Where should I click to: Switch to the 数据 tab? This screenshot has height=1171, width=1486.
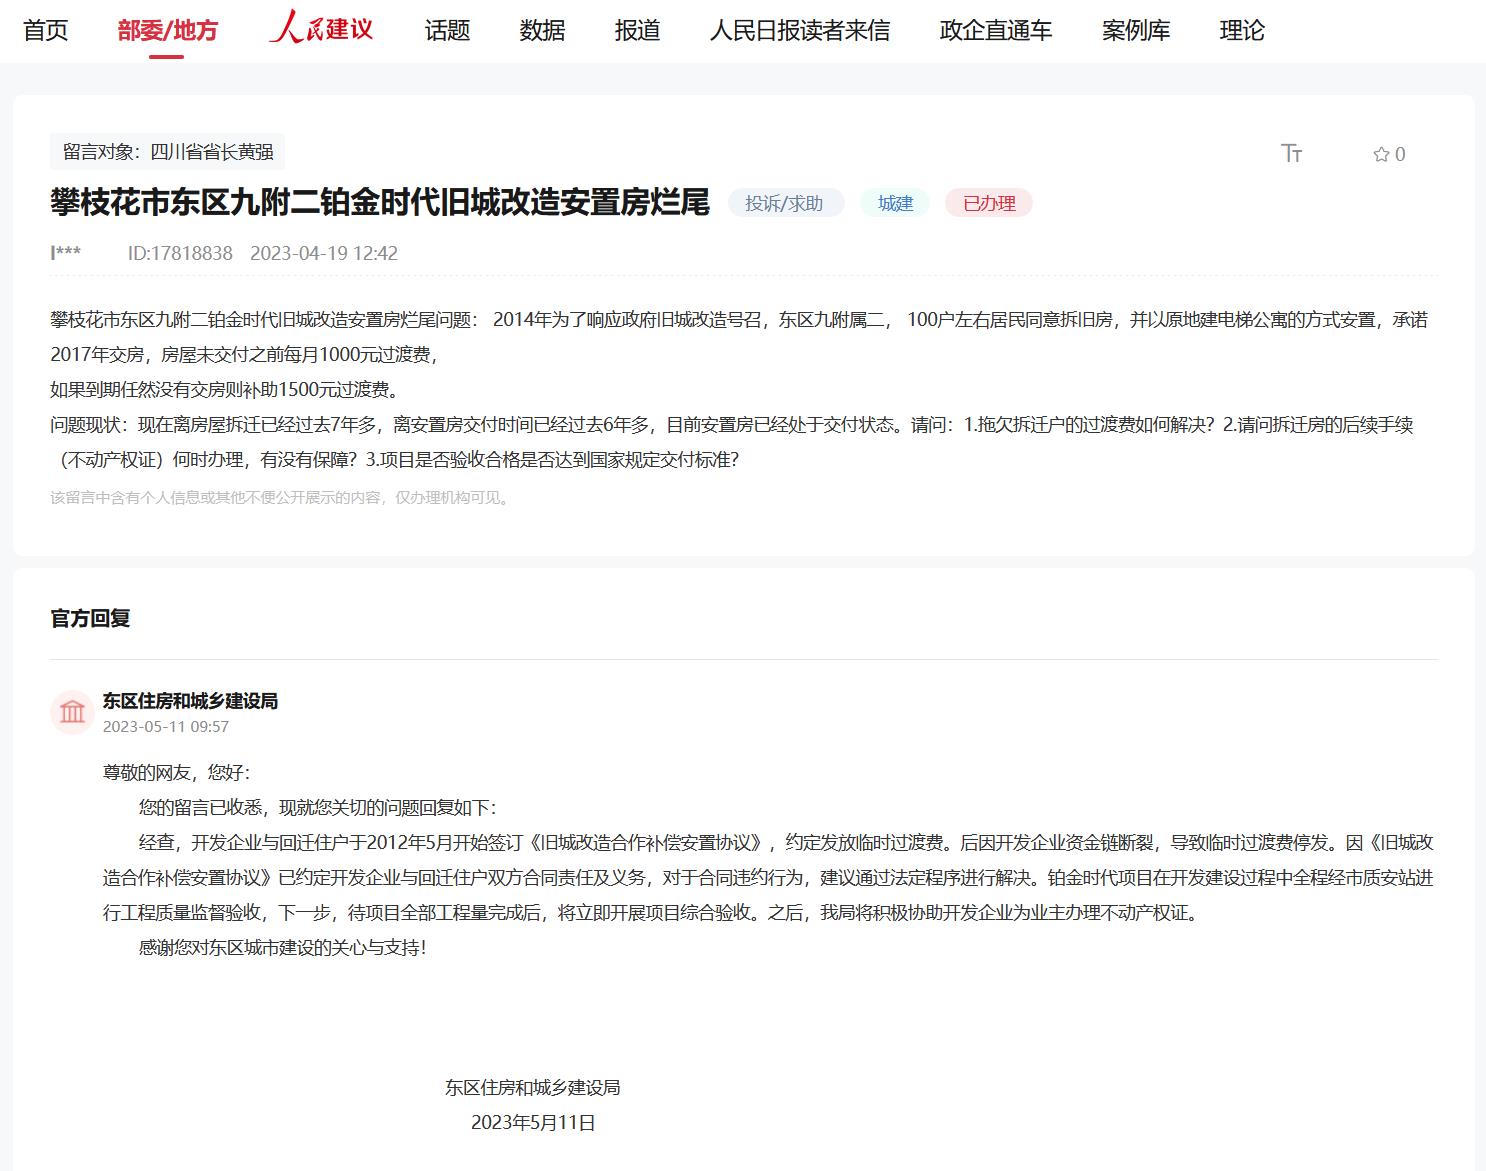click(542, 31)
